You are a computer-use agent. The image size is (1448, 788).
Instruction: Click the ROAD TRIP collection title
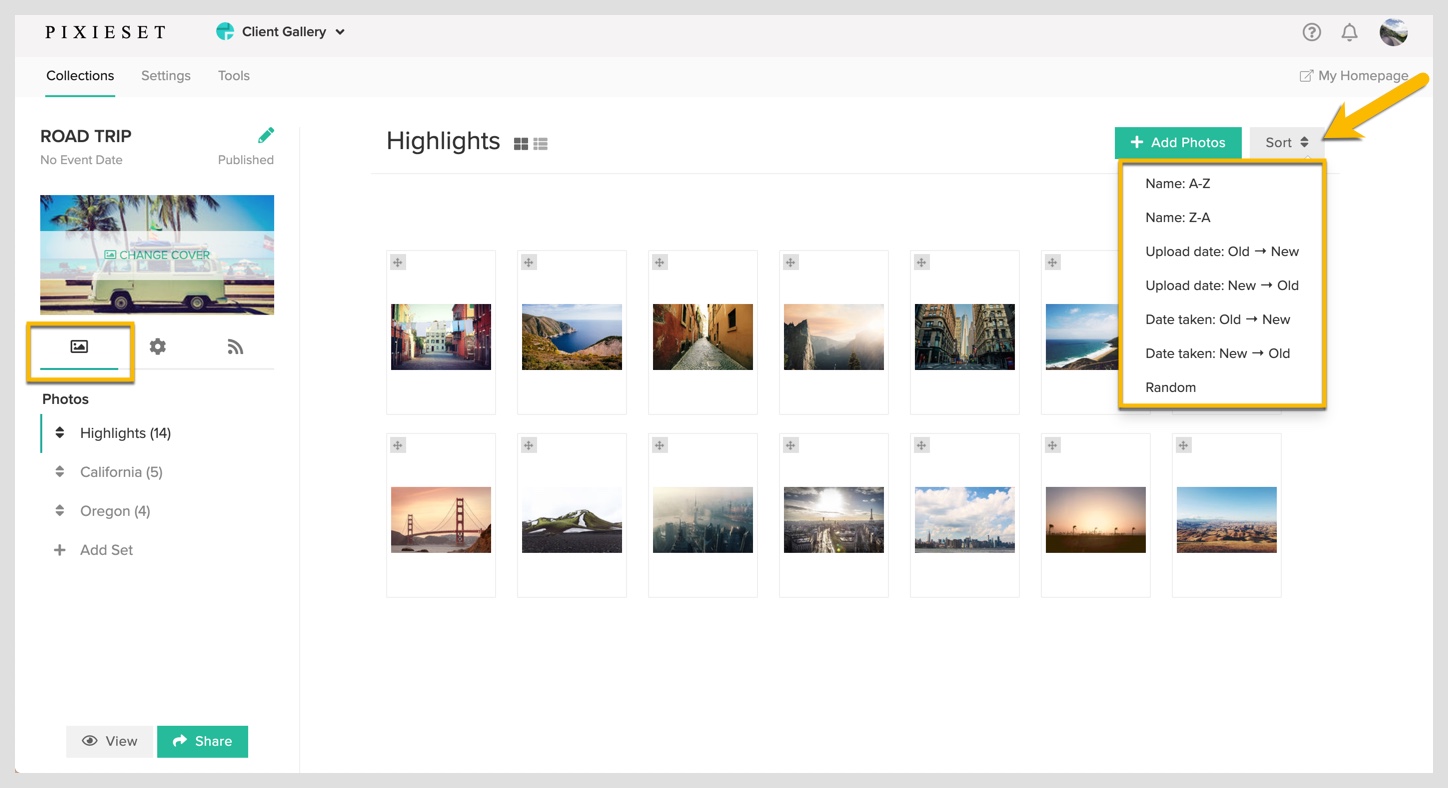click(86, 136)
